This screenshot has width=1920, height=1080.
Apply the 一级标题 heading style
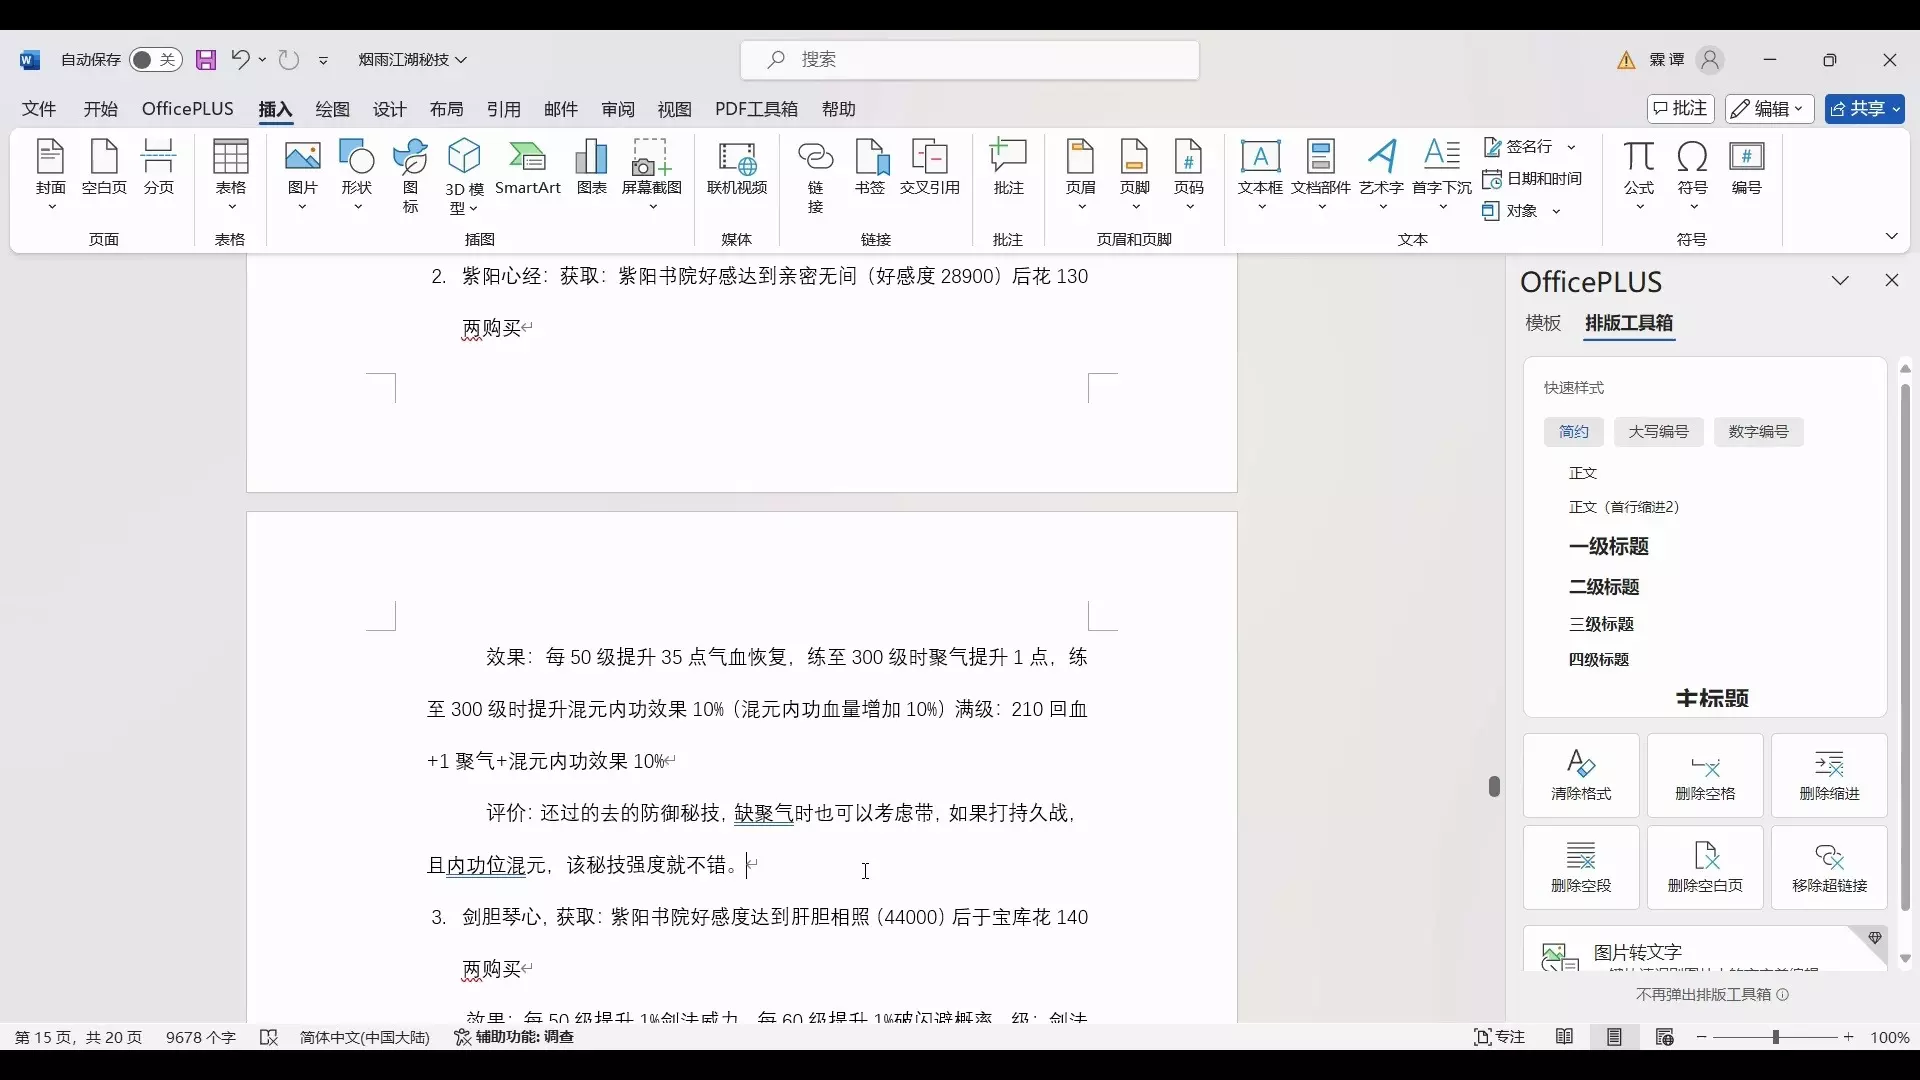tap(1609, 547)
